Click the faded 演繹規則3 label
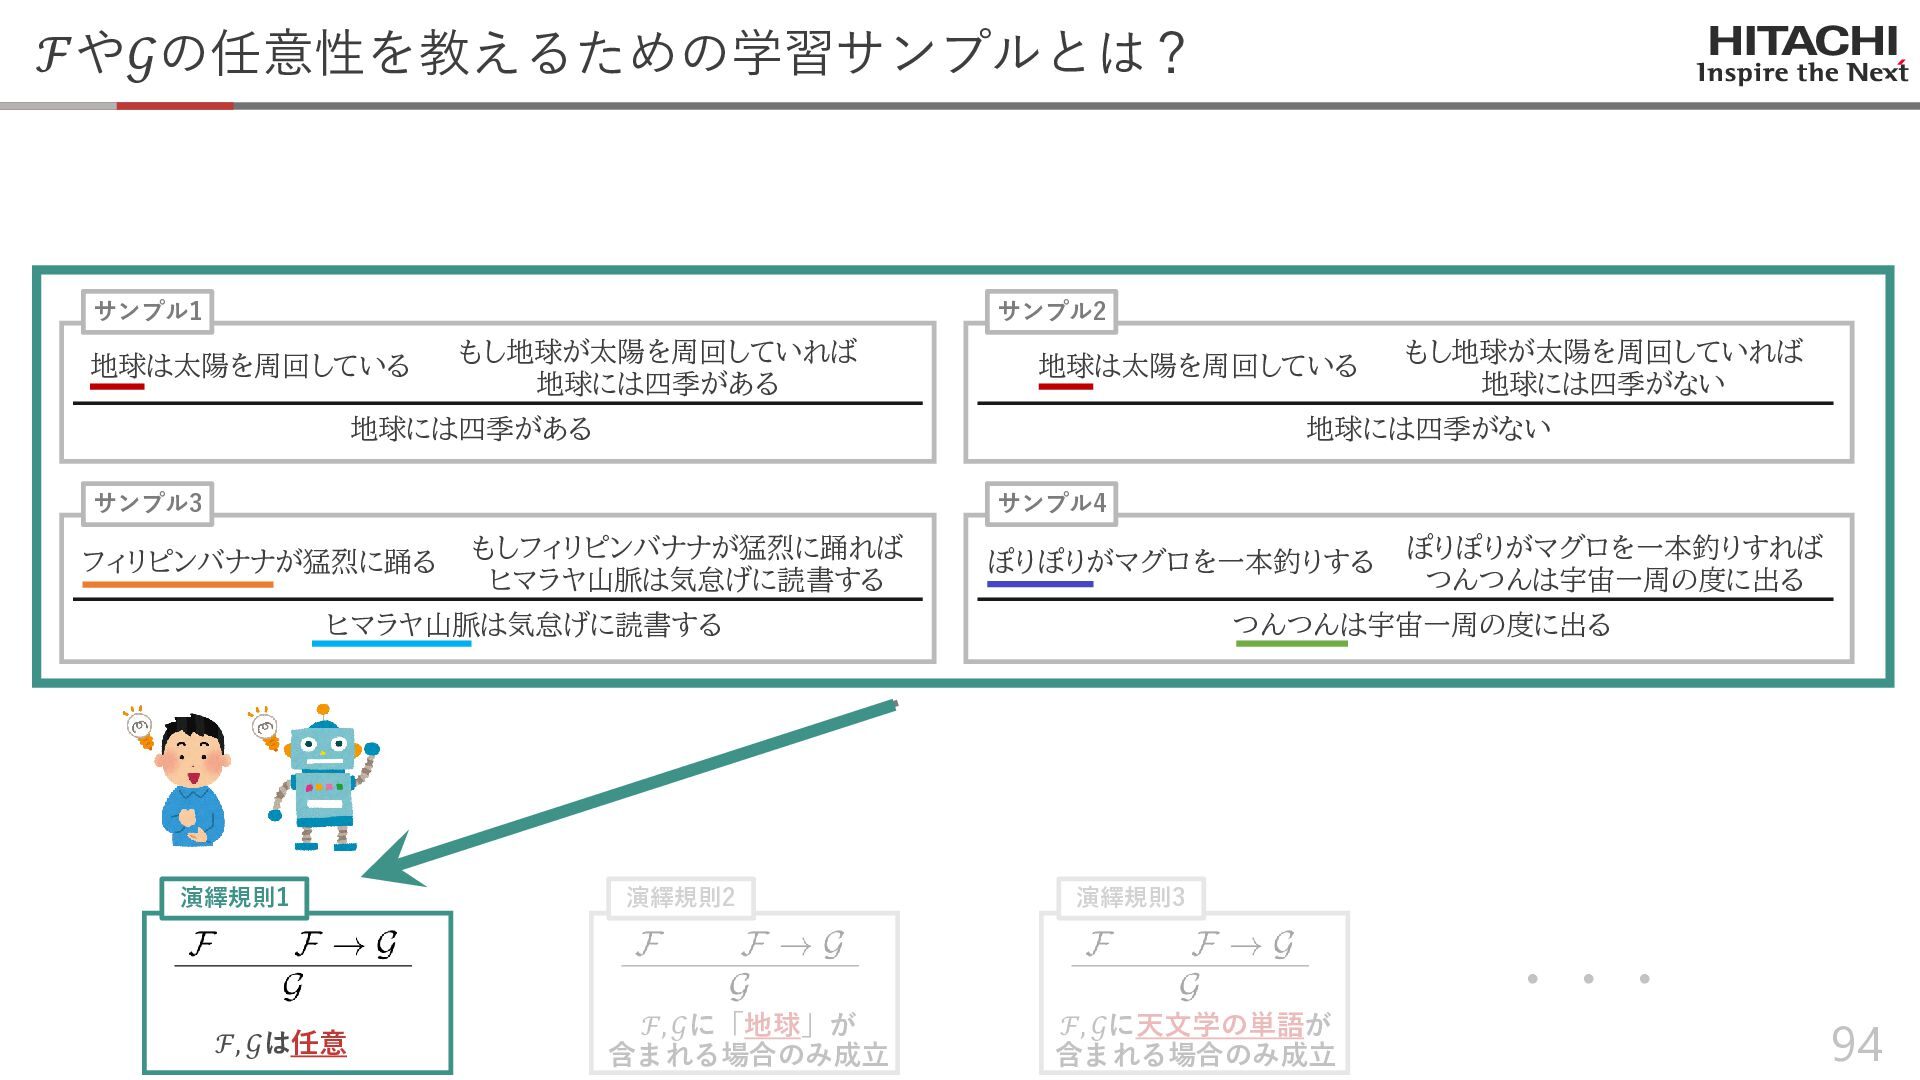This screenshot has height=1080, width=1920. tap(1130, 897)
